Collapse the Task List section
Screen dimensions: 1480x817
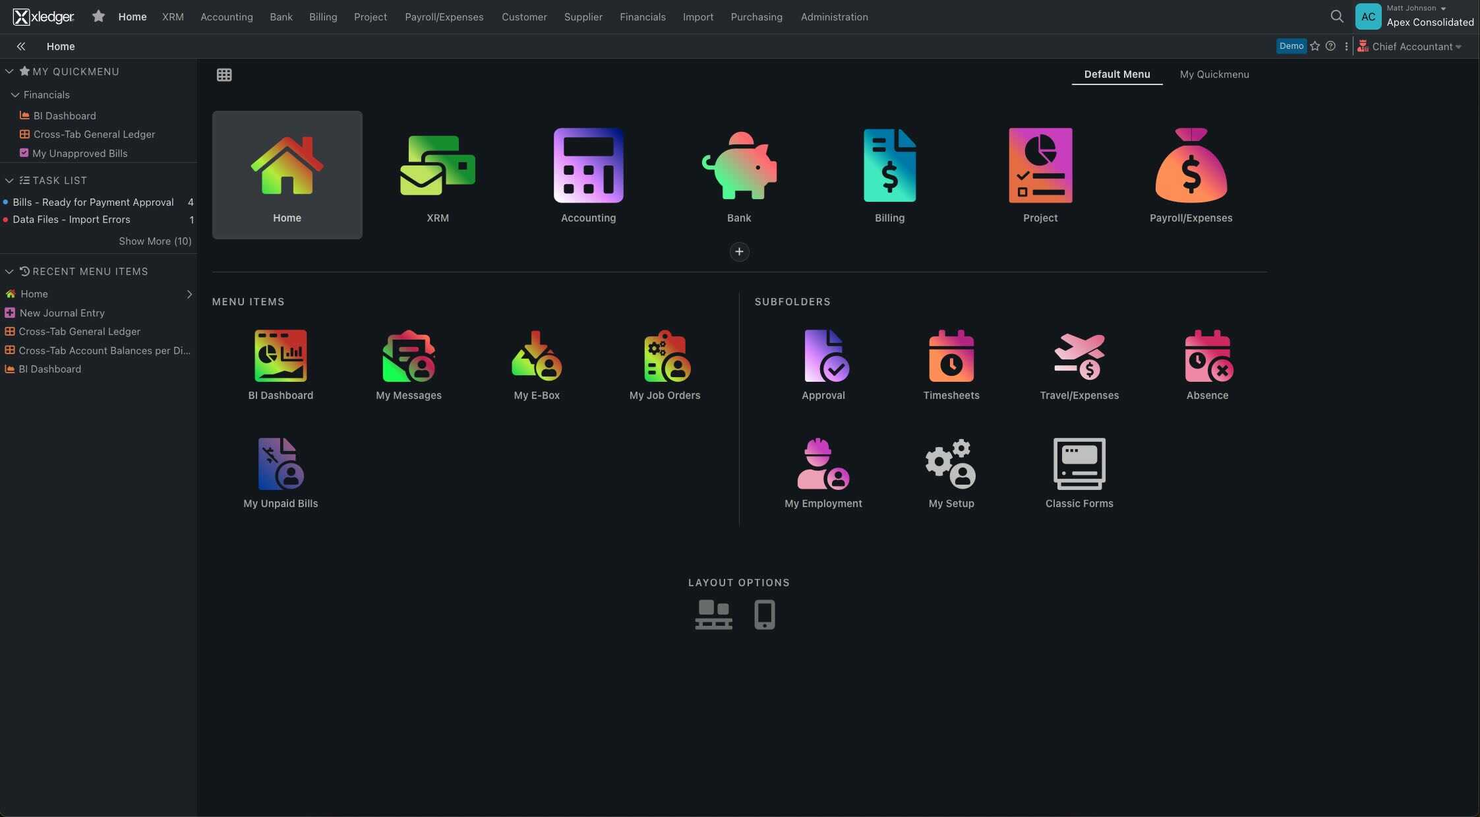[x=9, y=181]
